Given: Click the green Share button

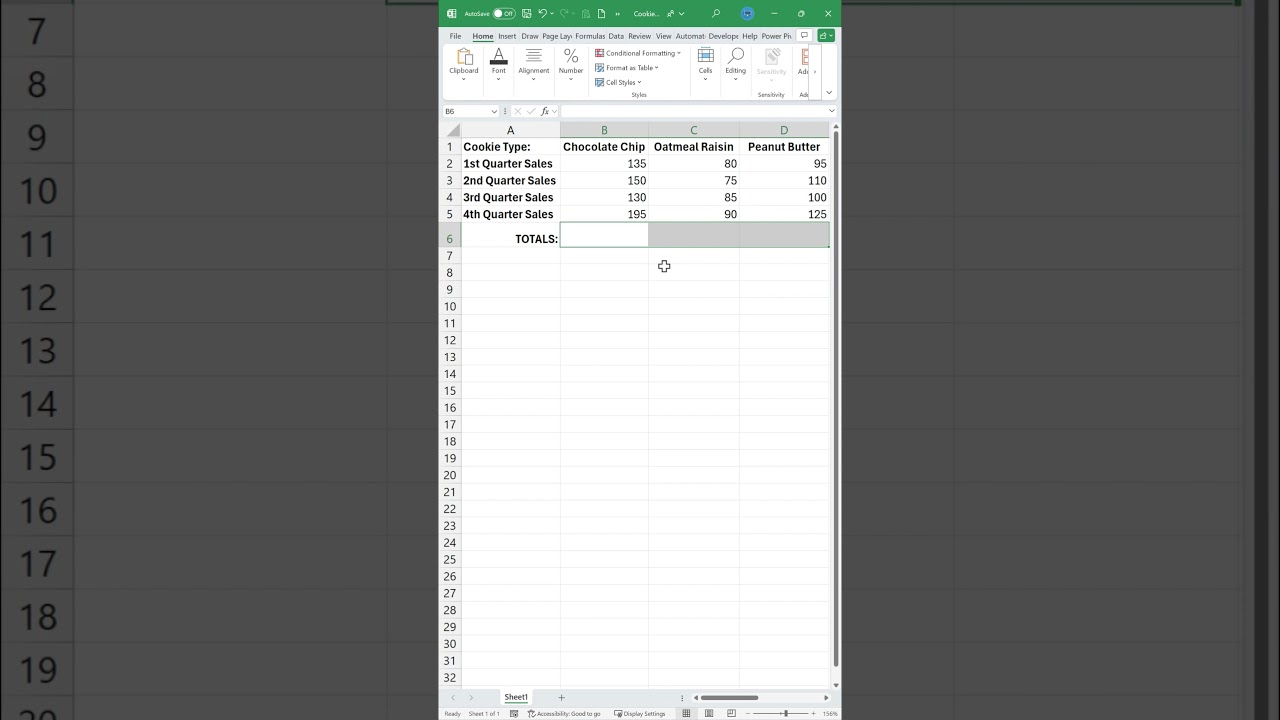Looking at the screenshot, I should (x=826, y=35).
